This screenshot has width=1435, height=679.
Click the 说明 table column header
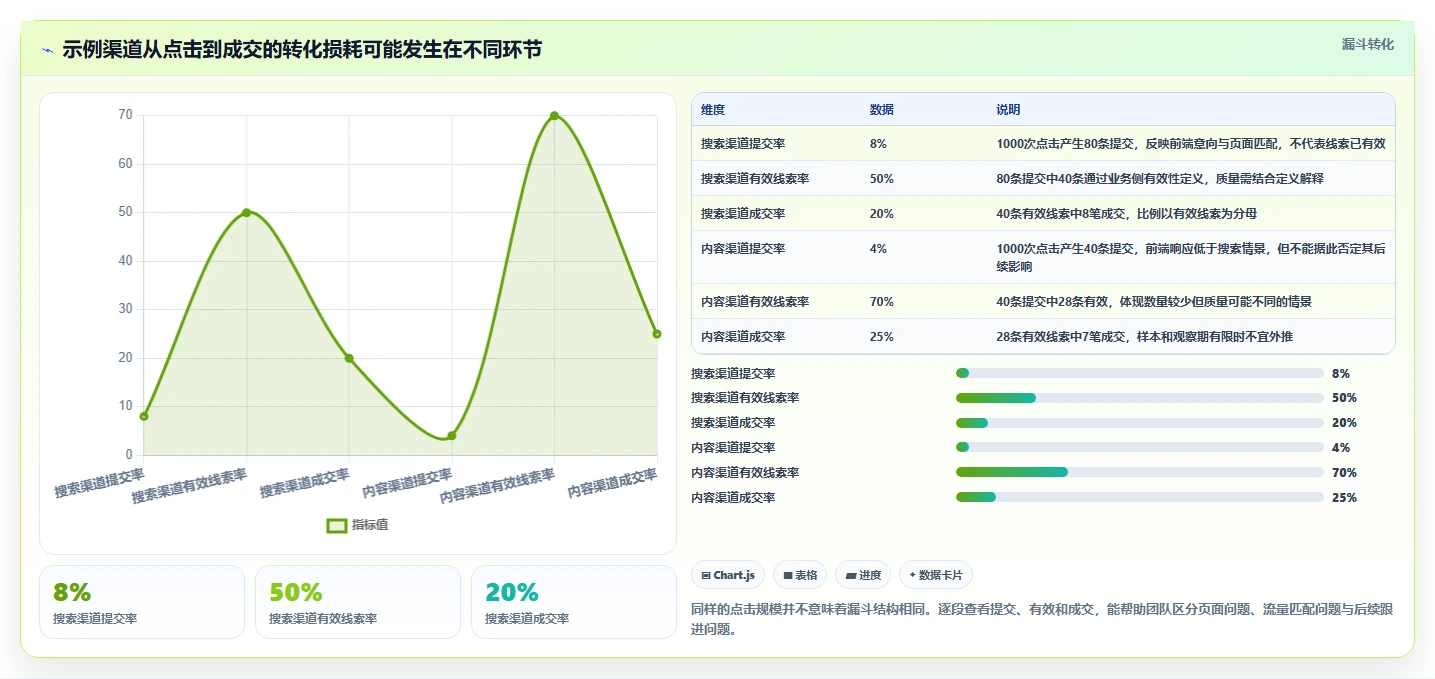click(1008, 109)
